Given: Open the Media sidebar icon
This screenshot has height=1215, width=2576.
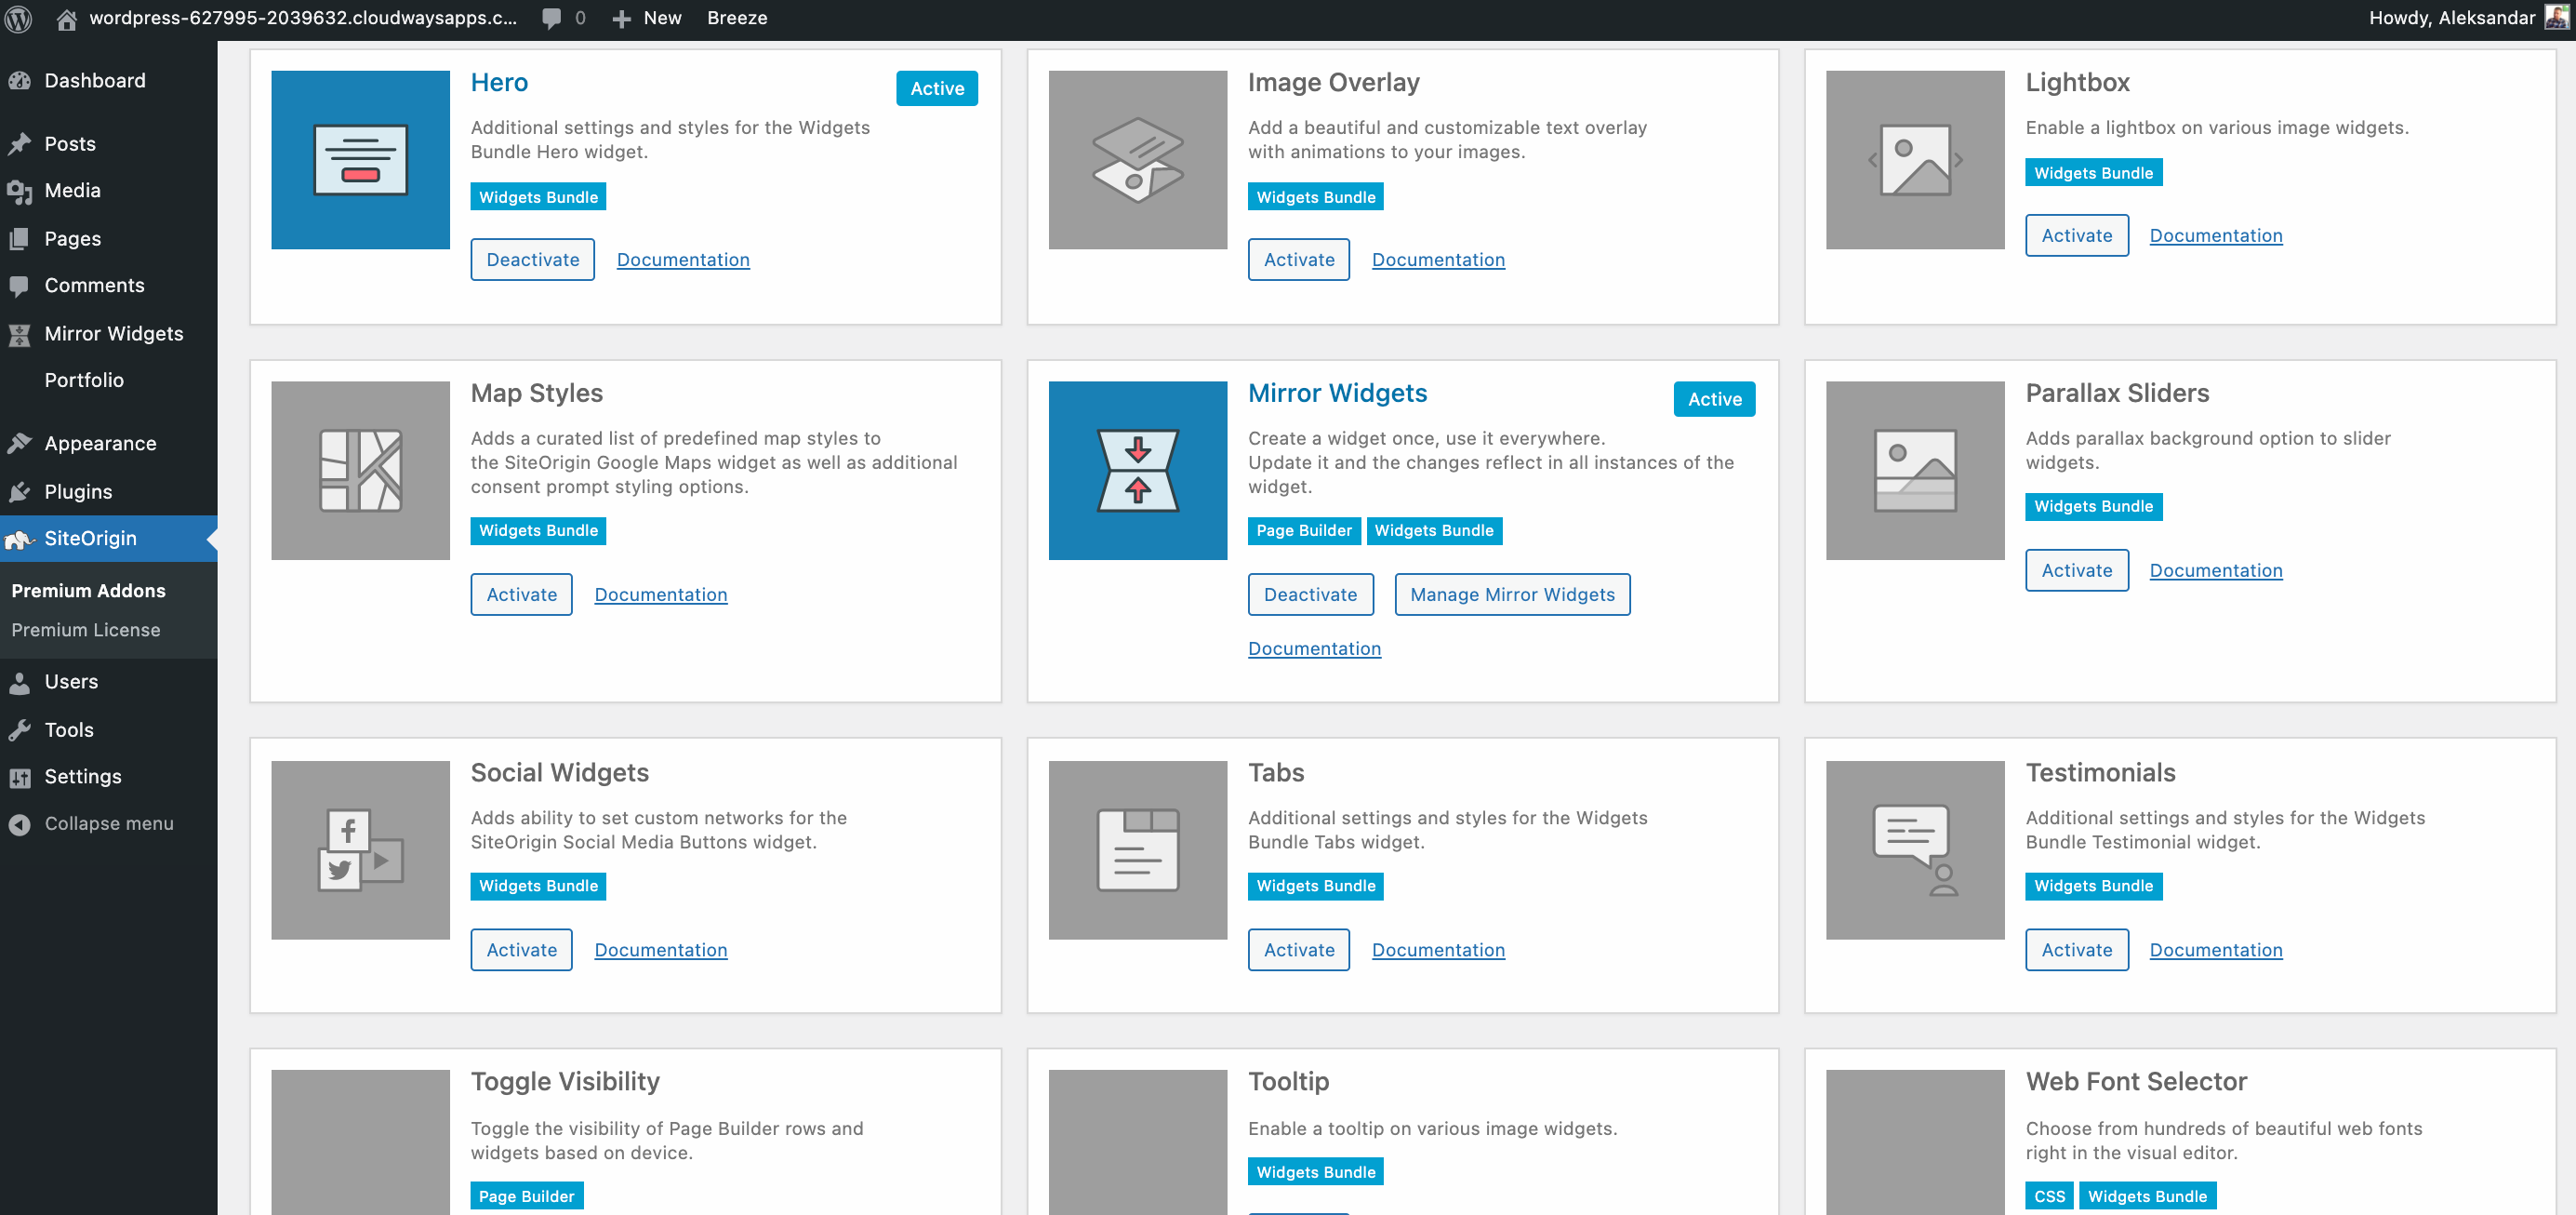Looking at the screenshot, I should pos(21,190).
